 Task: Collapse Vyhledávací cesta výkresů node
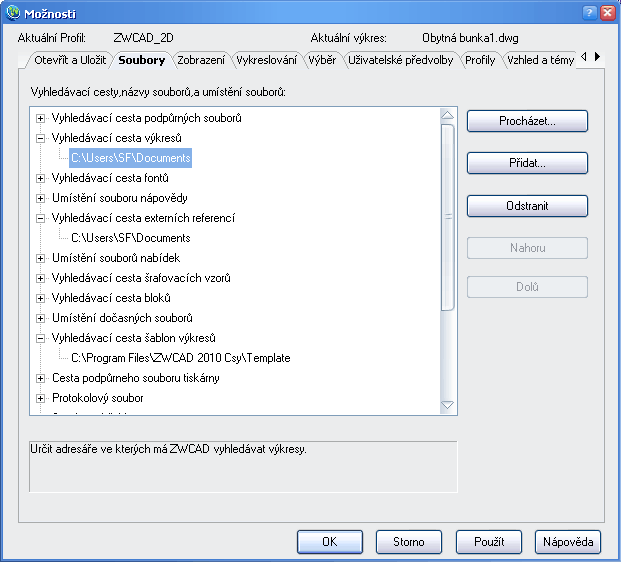click(x=41, y=138)
